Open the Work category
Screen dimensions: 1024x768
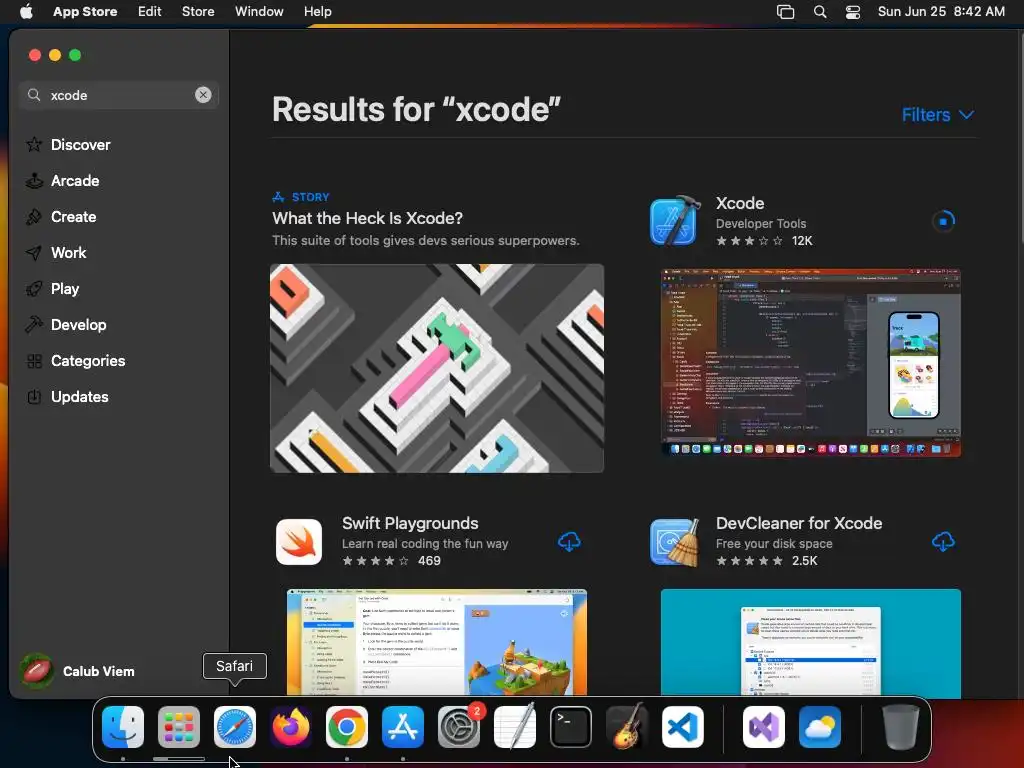pos(56,253)
